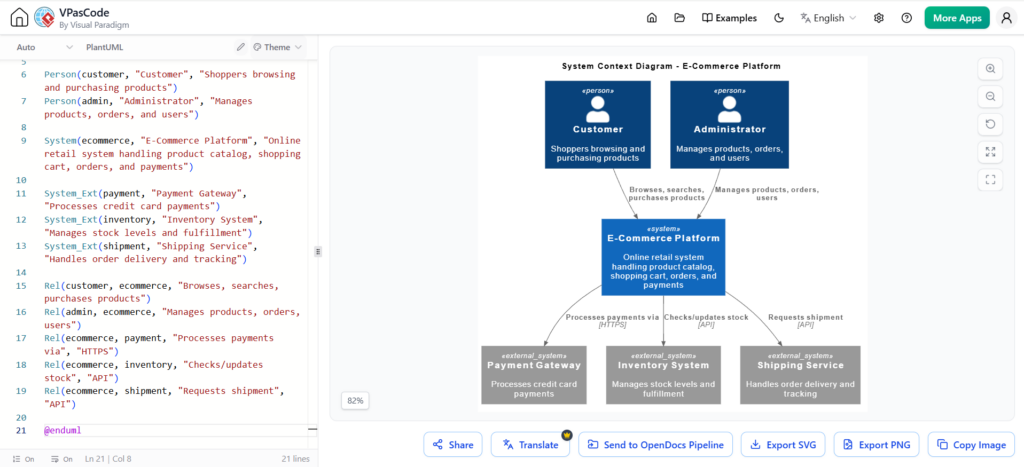Click the Shipping Service external system box

coord(800,375)
